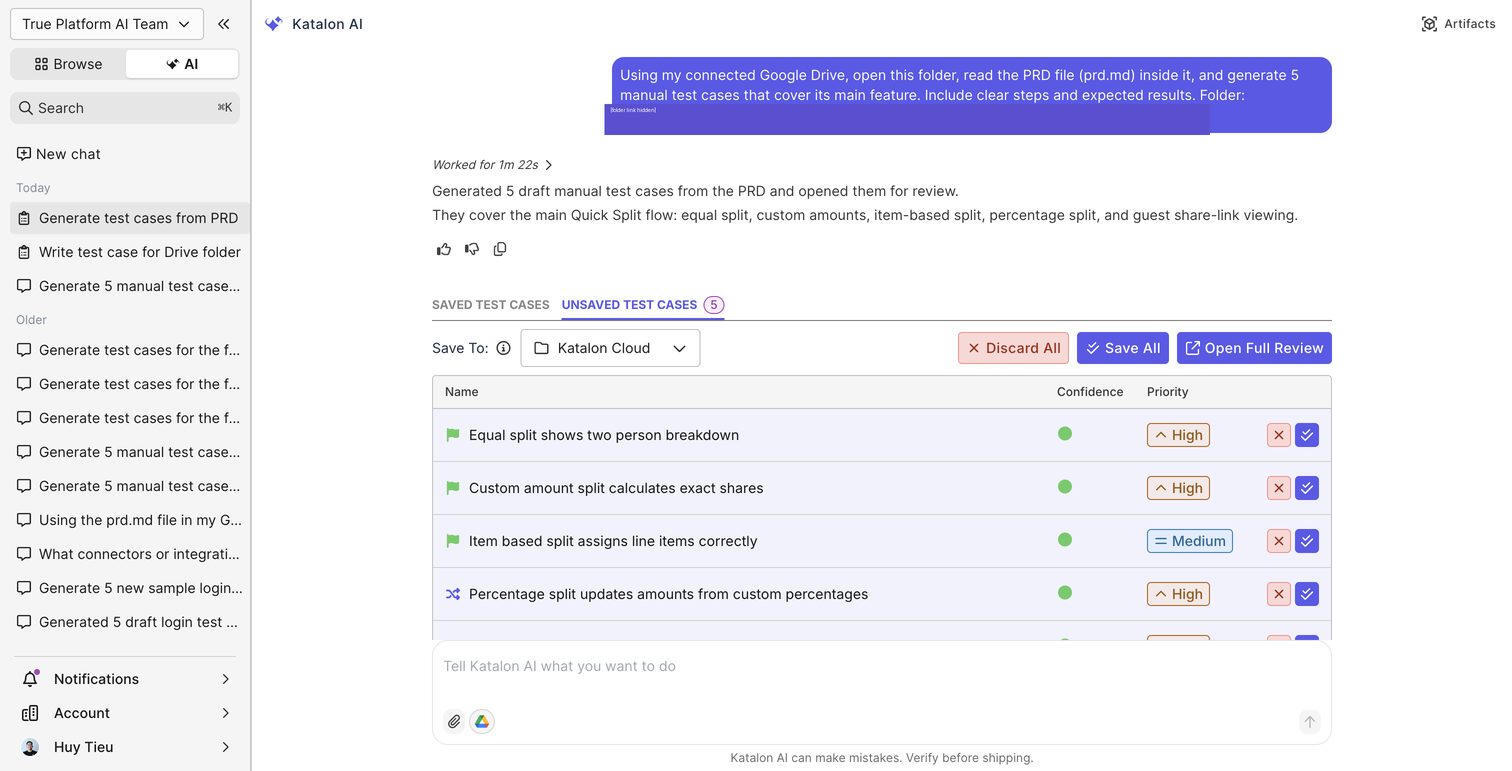Open Artifacts panel
This screenshot has height=771, width=1512.
(x=1458, y=24)
